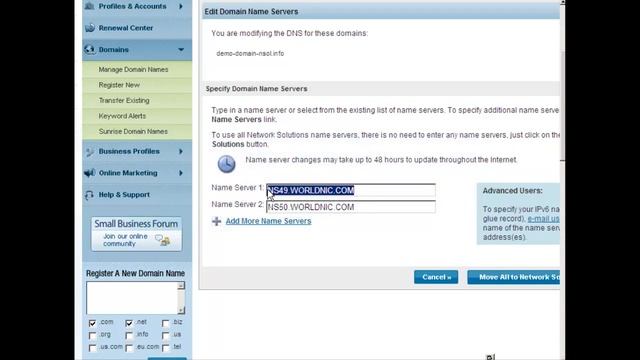Click the Help & Support headset icon
The image size is (640, 360).
click(x=89, y=195)
